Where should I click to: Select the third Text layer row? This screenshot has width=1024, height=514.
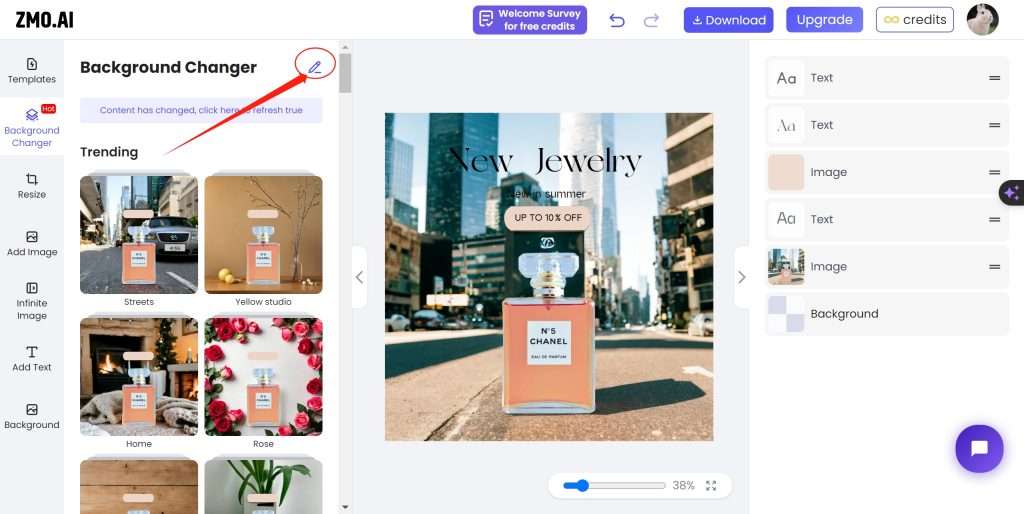pyautogui.click(x=887, y=219)
